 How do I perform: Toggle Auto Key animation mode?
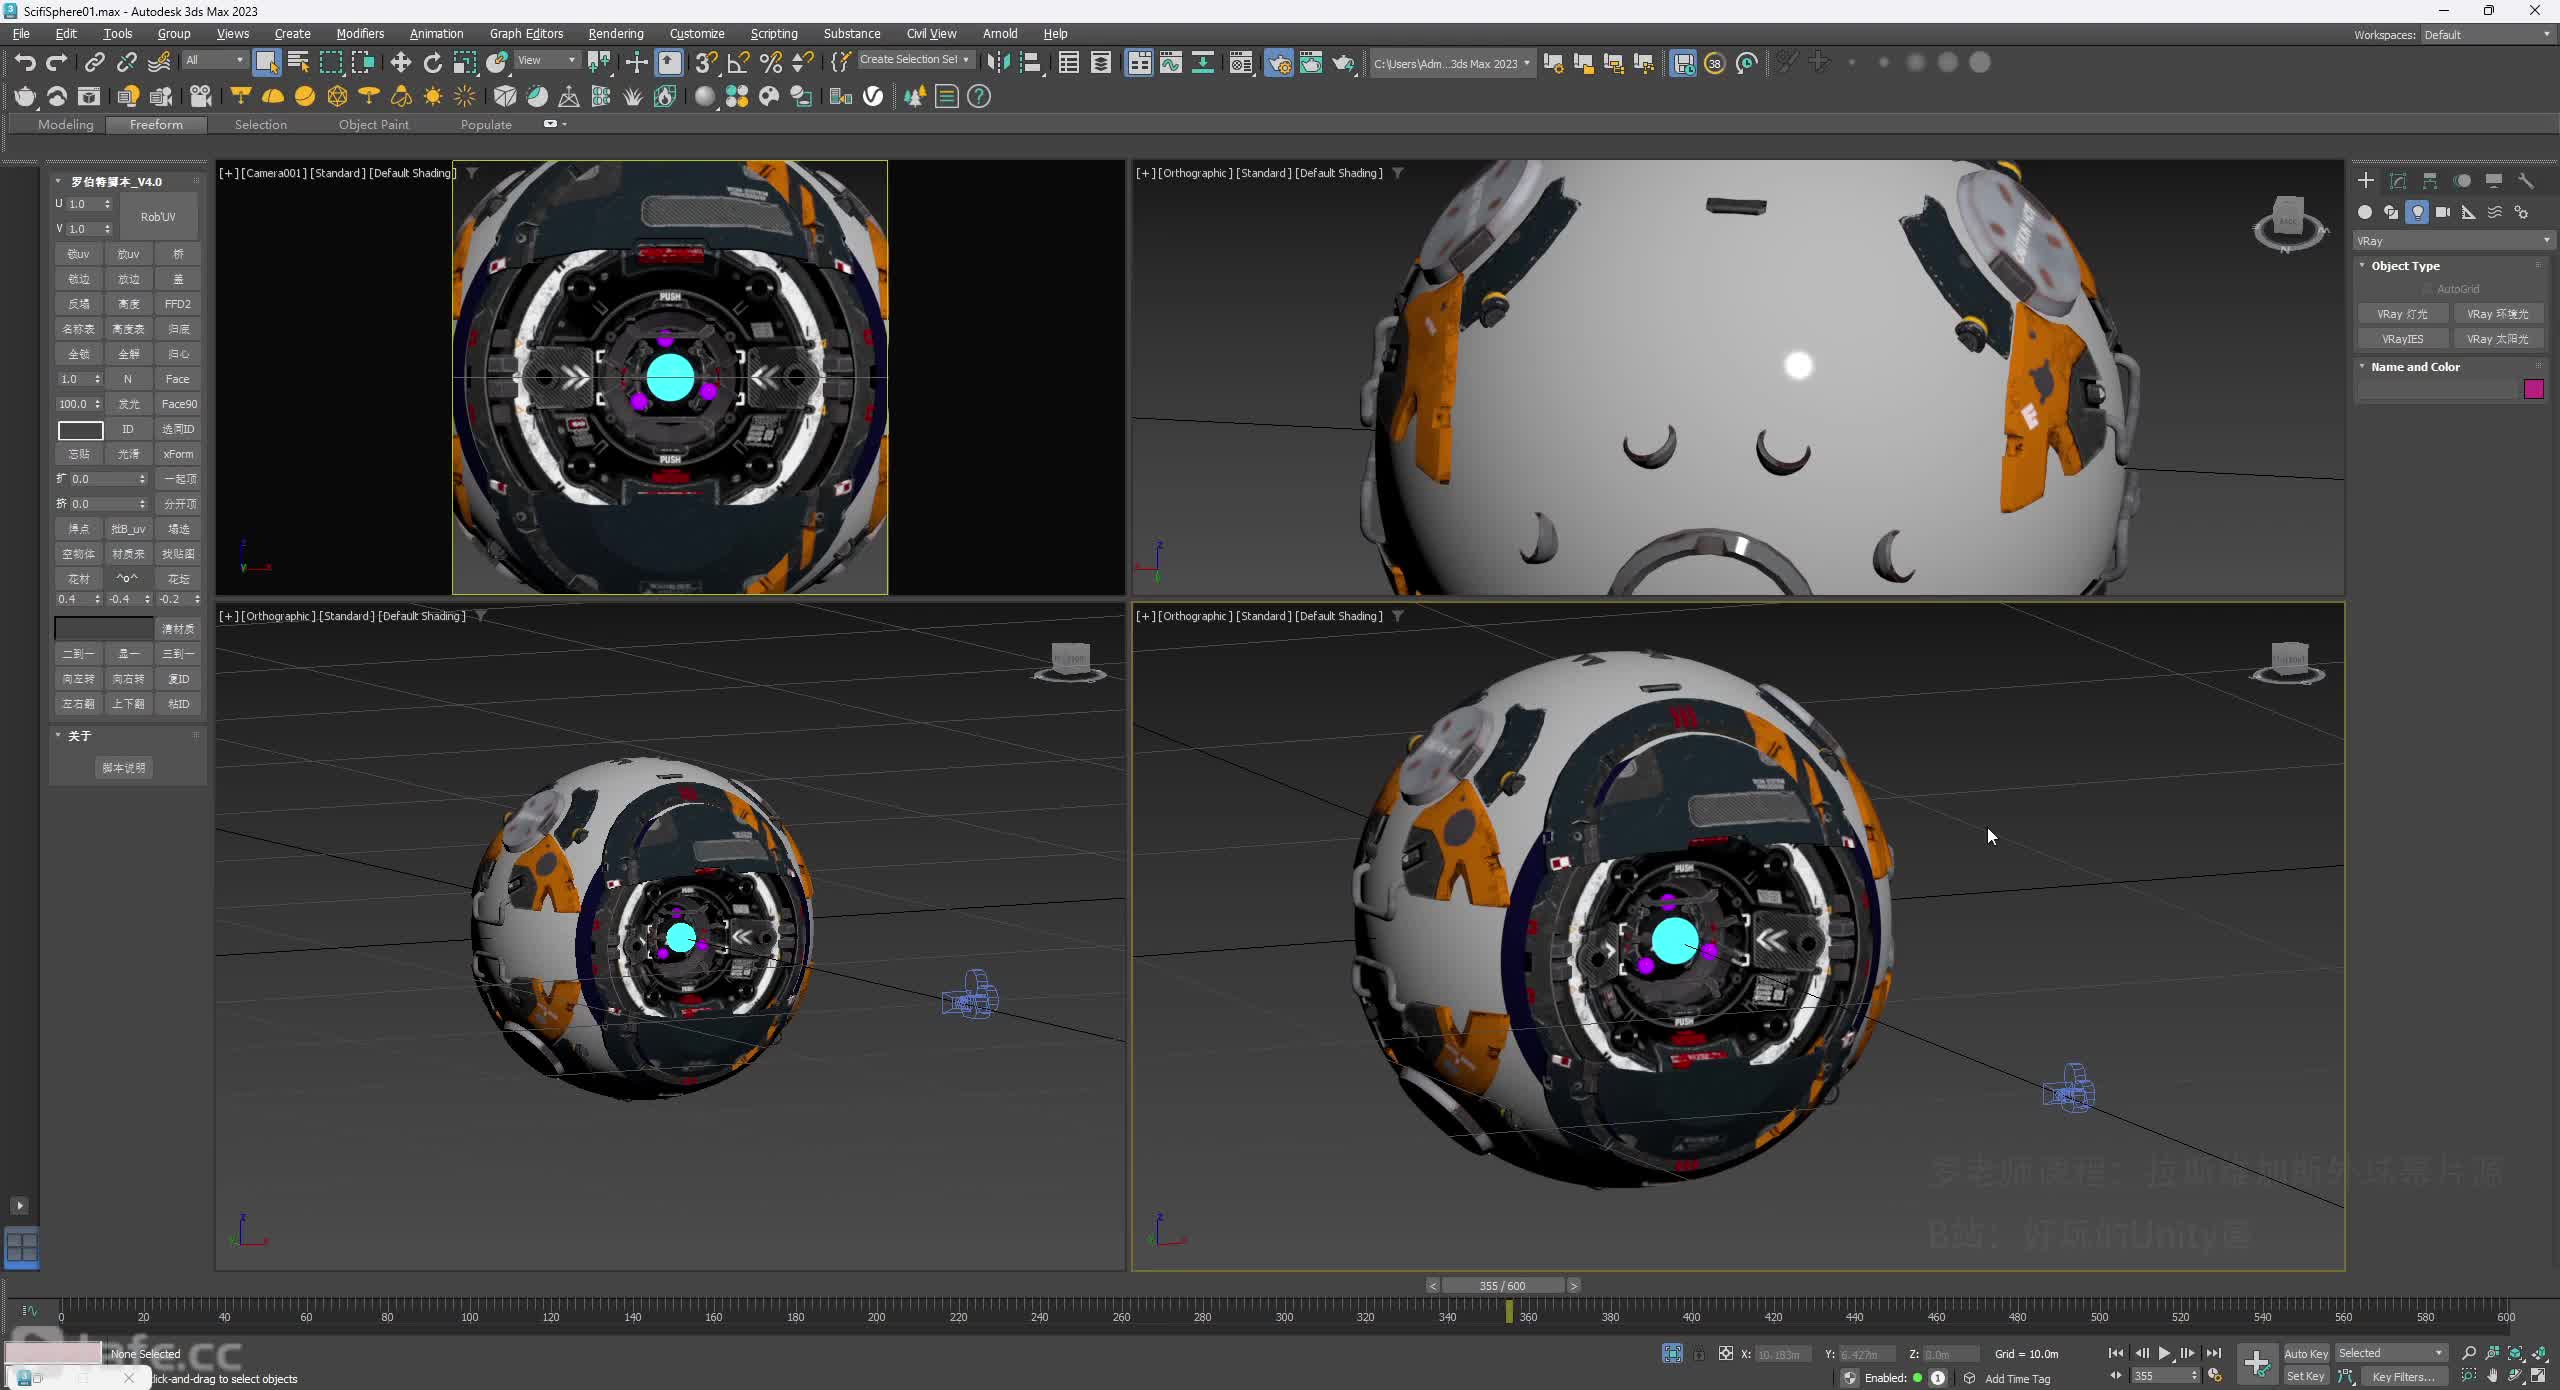pyautogui.click(x=2306, y=1354)
